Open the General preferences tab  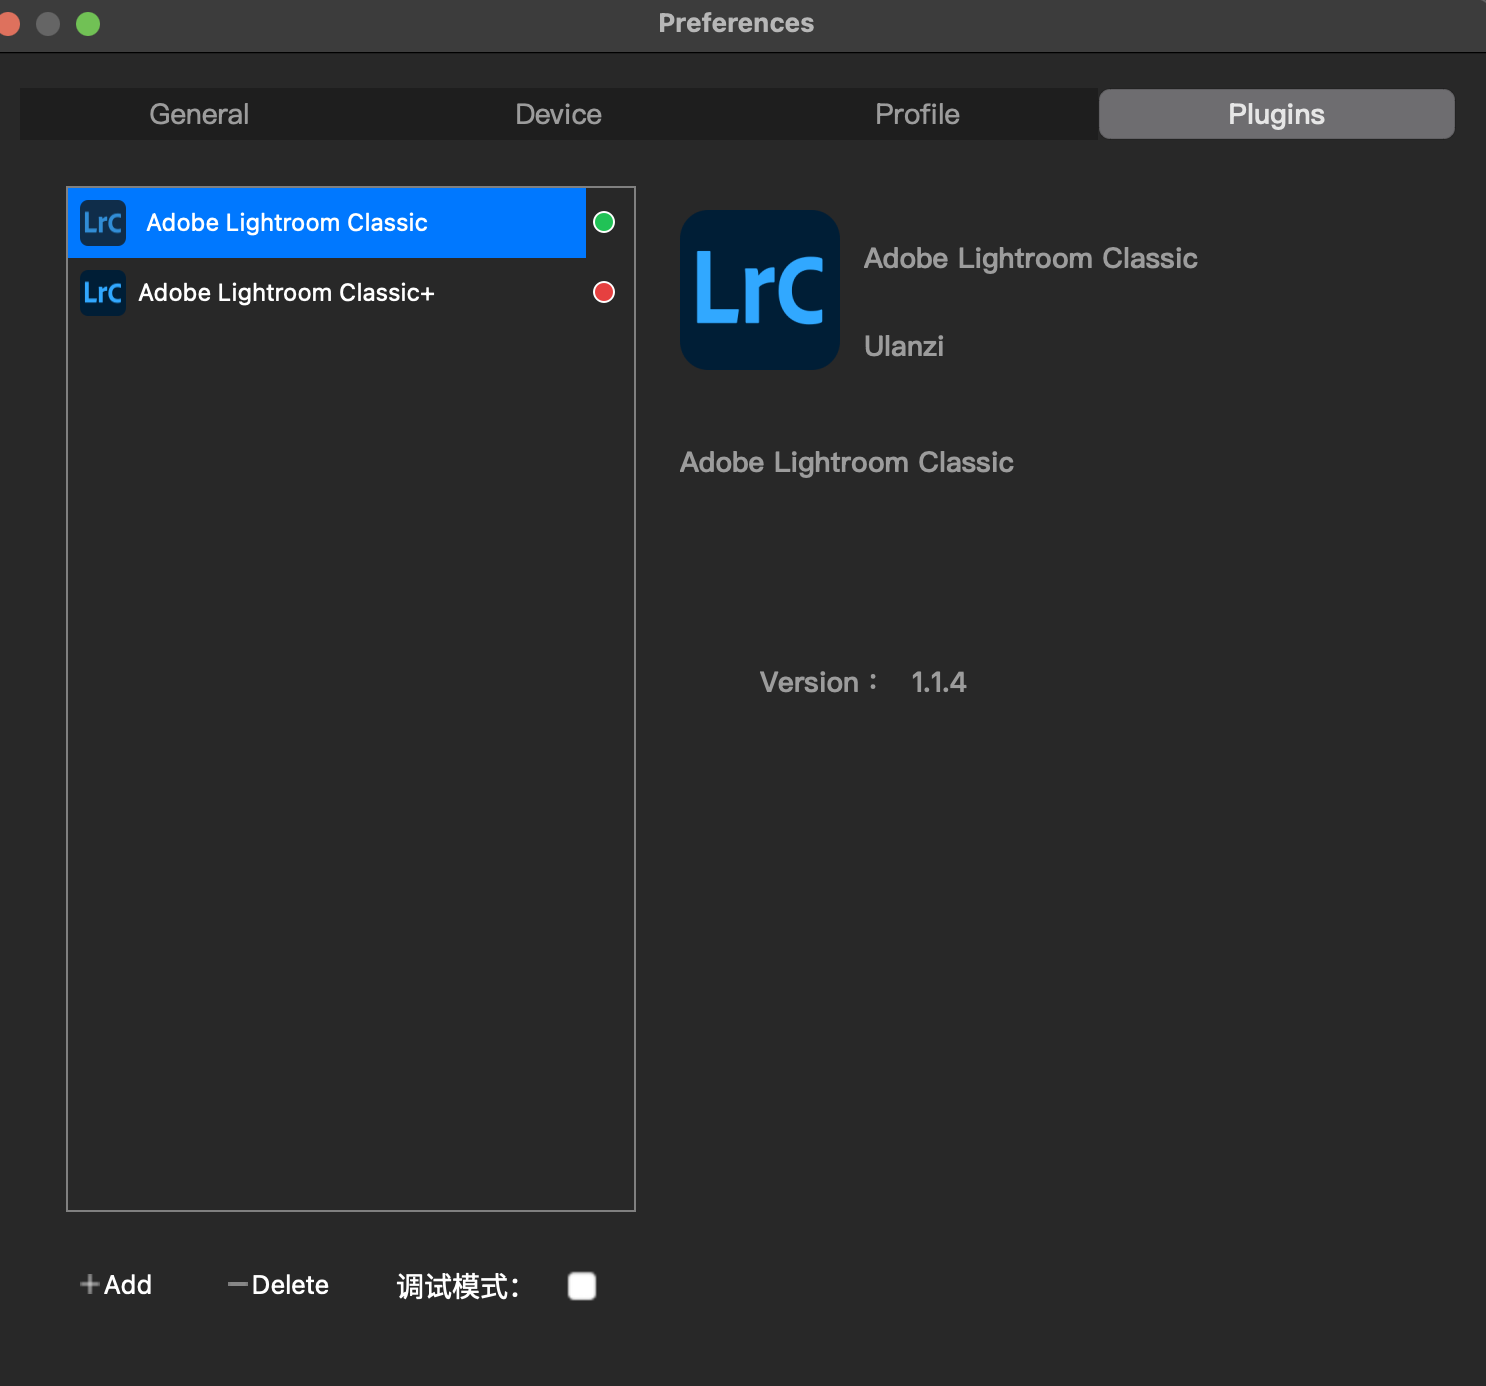coord(199,114)
